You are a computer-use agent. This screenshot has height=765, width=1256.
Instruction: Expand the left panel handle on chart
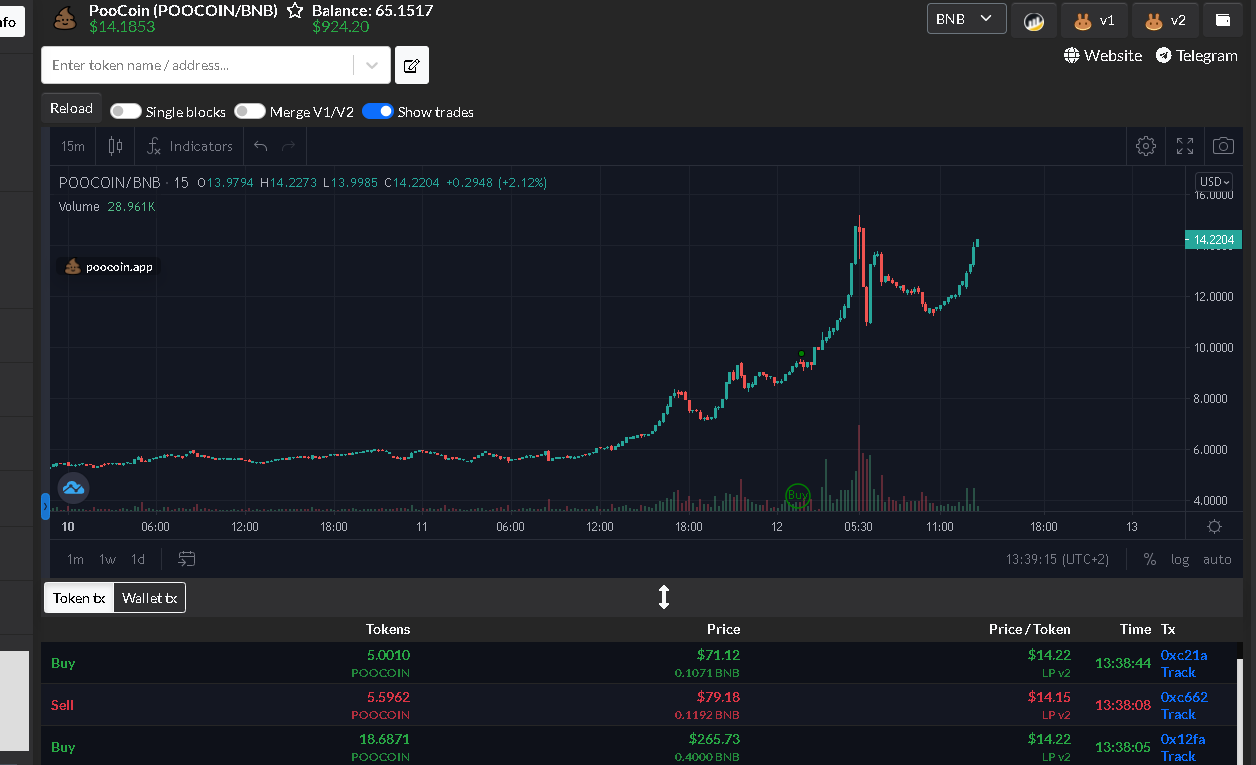[45, 506]
